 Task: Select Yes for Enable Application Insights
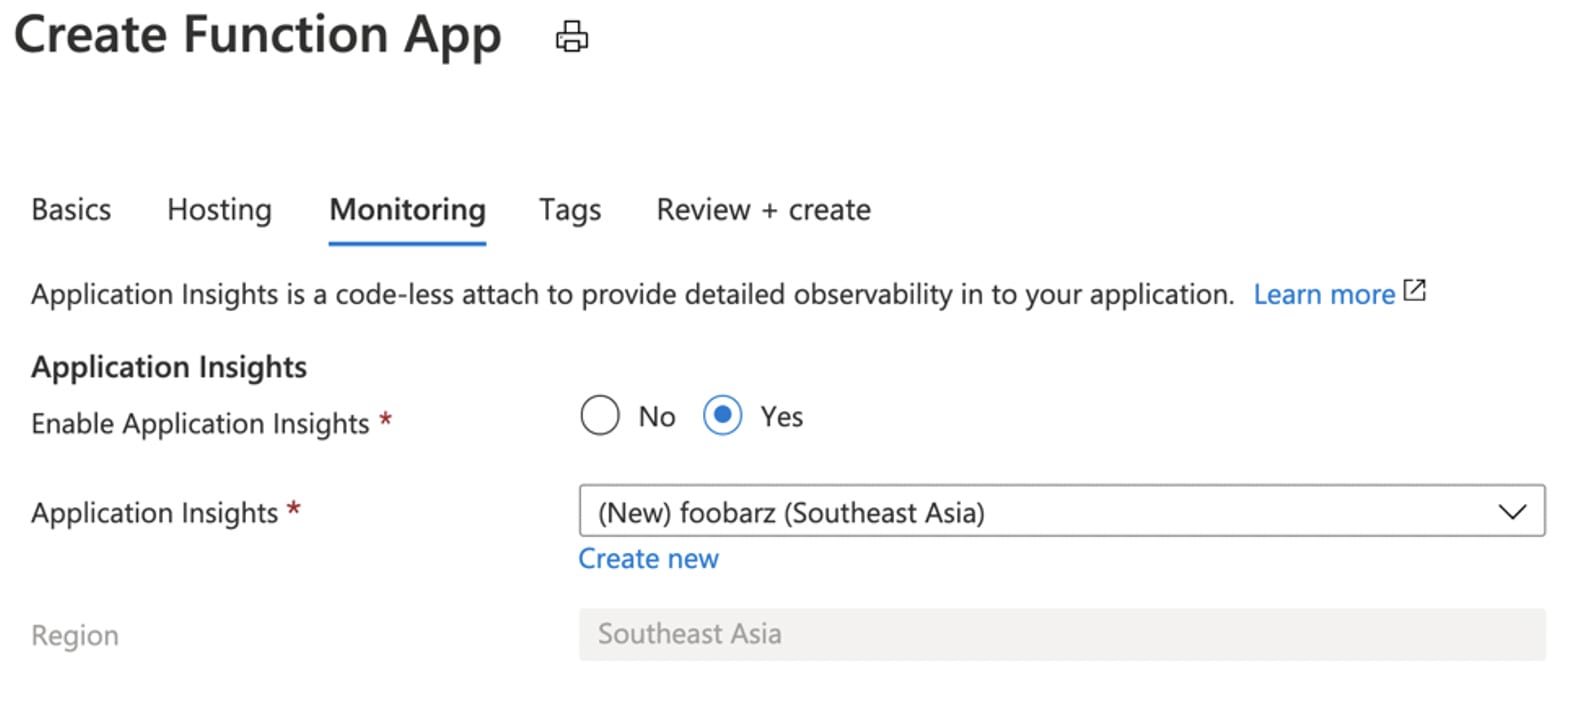coord(722,415)
